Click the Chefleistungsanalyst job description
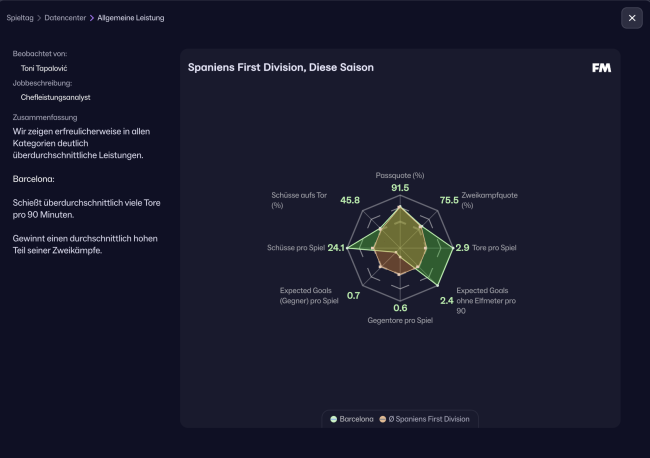This screenshot has width=650, height=458. (x=58, y=98)
